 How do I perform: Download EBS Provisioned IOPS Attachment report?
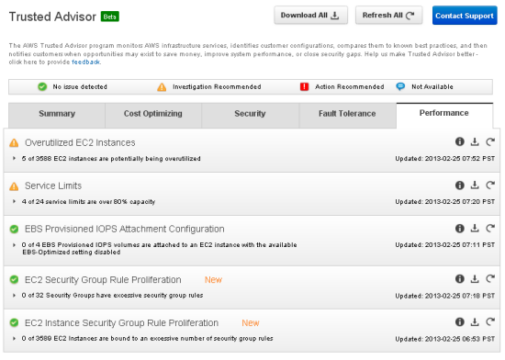tap(475, 228)
